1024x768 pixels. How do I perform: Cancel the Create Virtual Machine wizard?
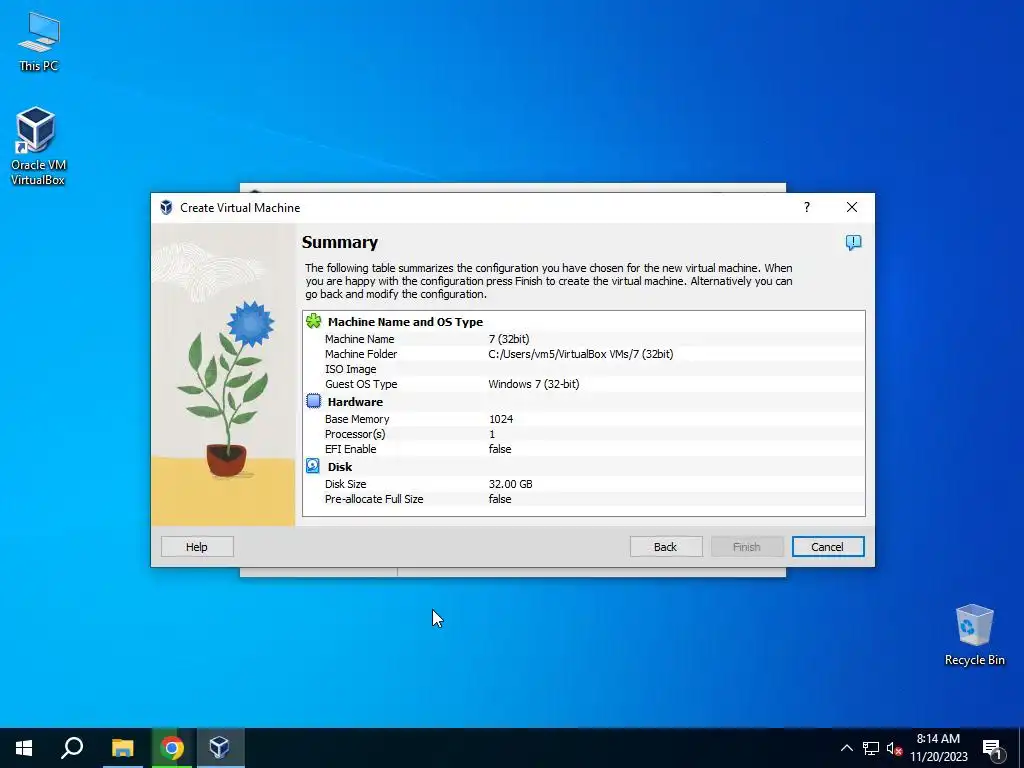point(827,547)
